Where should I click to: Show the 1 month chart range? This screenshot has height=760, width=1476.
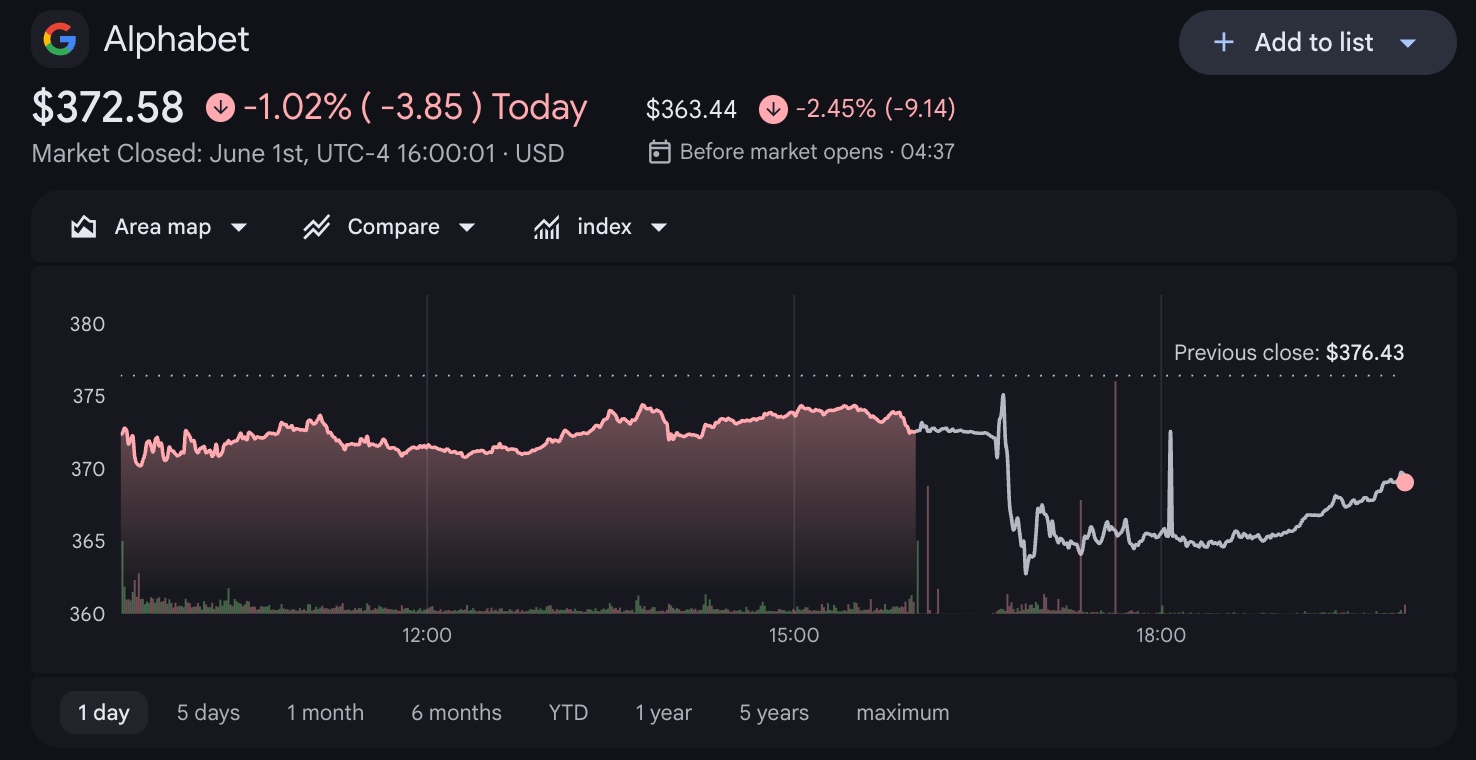325,713
